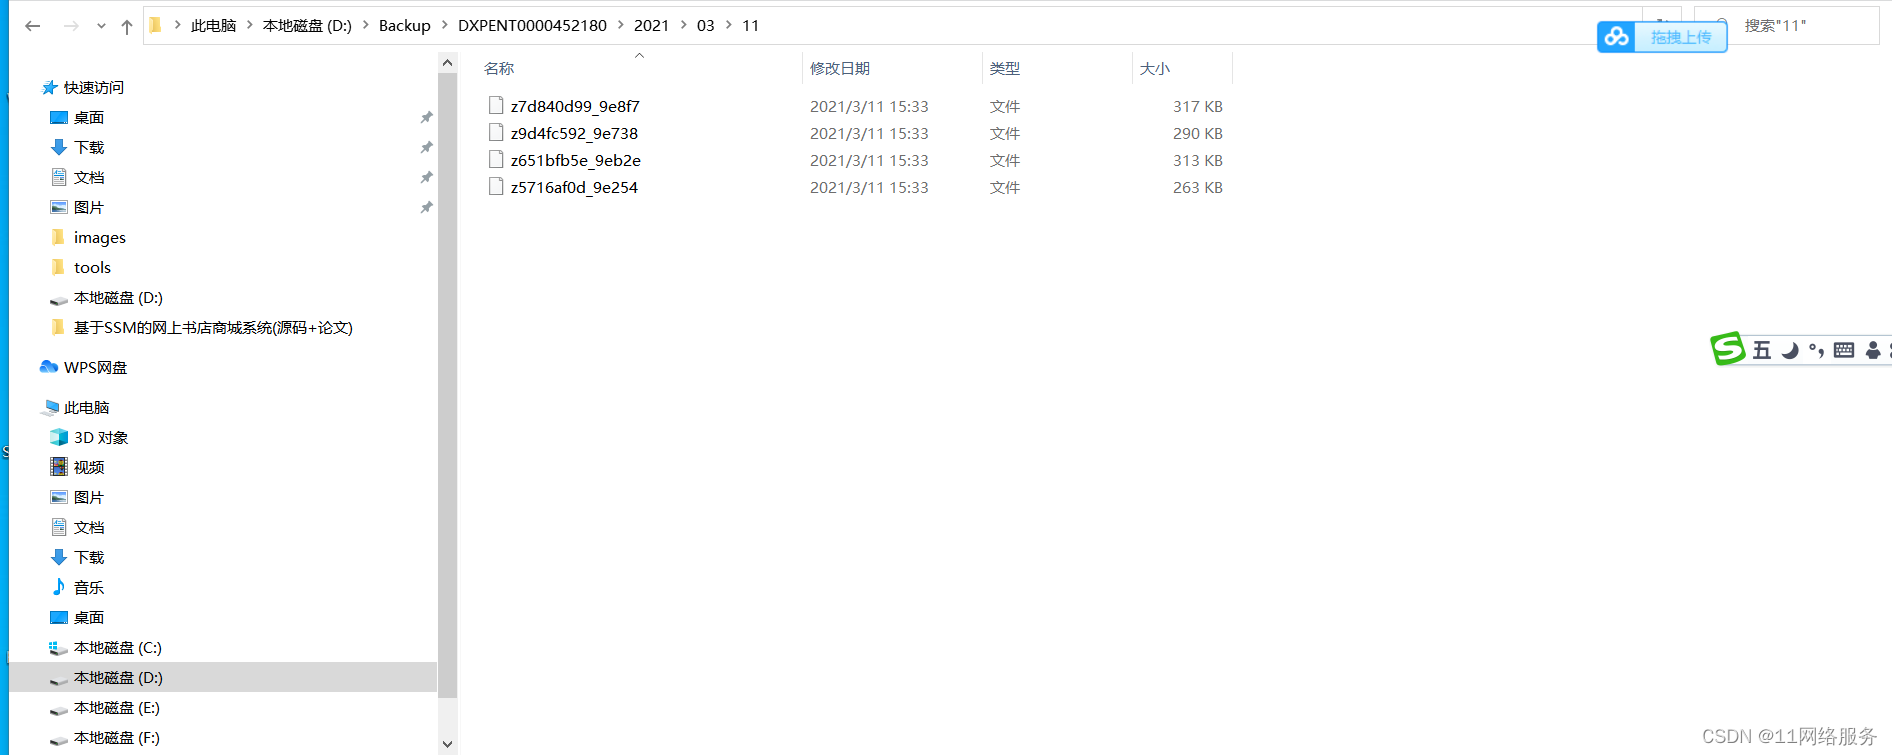Click the pin icon next to 文档

pos(426,177)
